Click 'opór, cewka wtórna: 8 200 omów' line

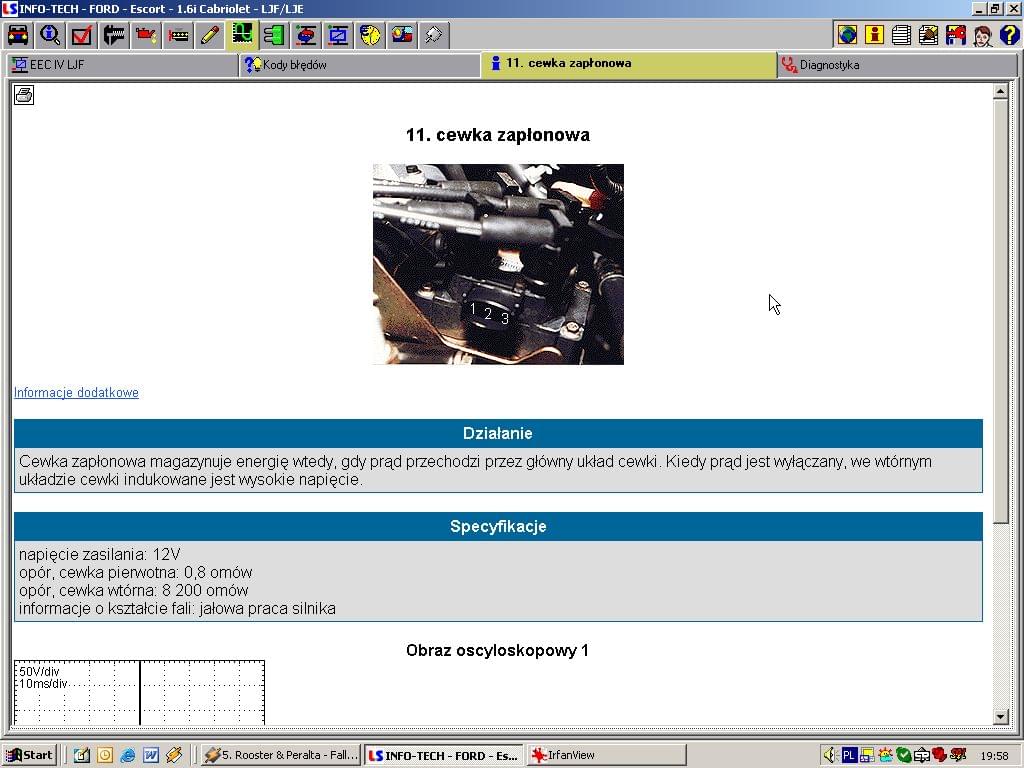pos(134,591)
